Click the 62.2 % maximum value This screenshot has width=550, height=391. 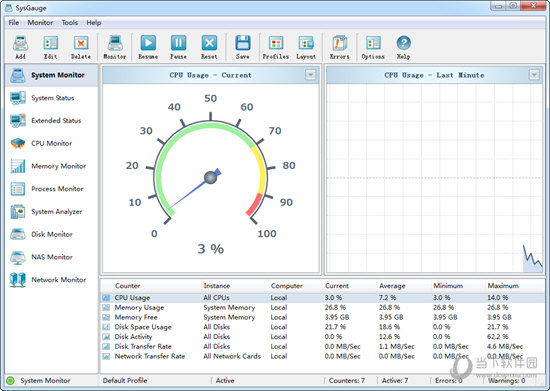tap(498, 337)
